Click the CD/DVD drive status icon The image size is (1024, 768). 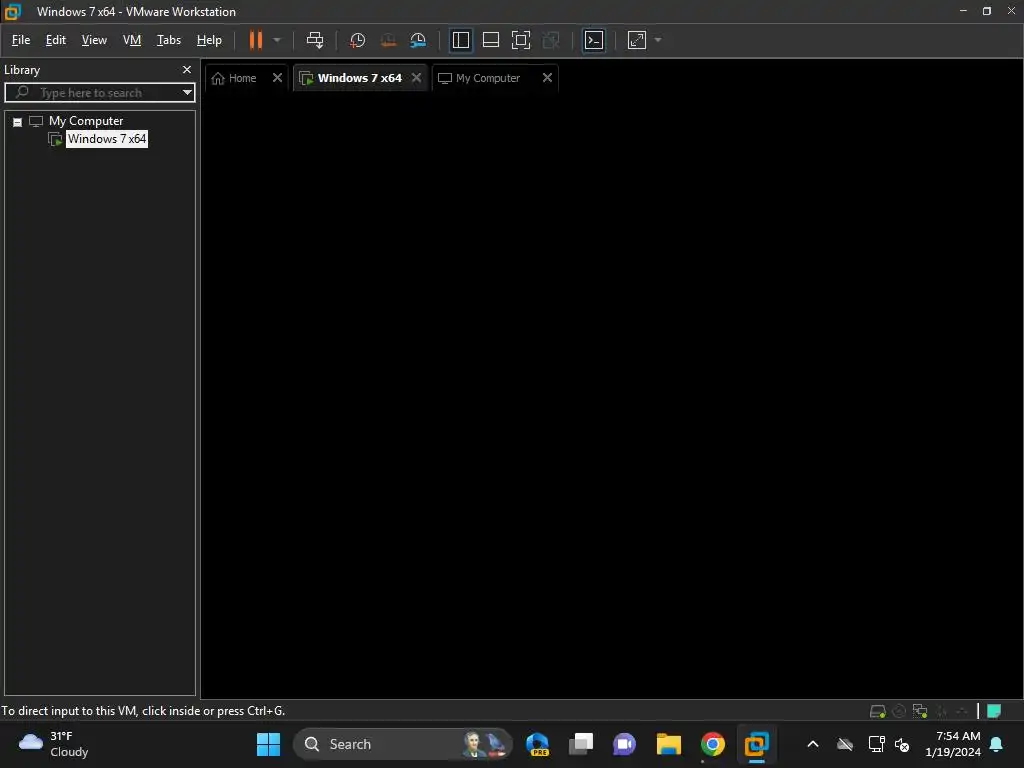[x=899, y=711]
